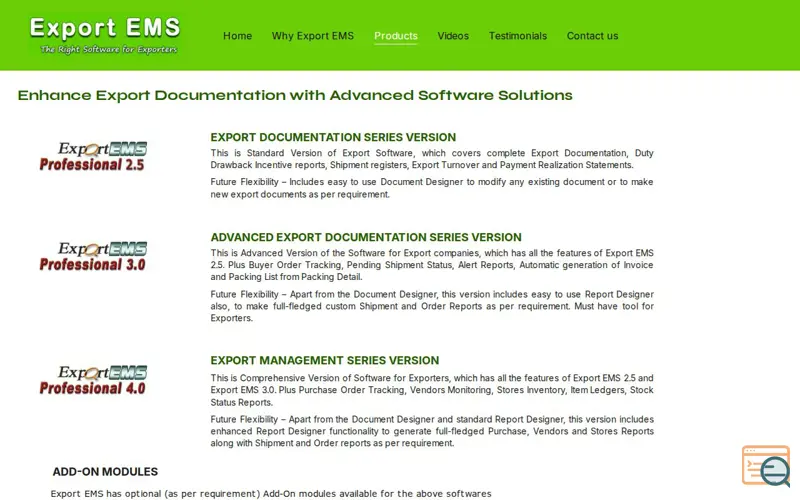The image size is (800, 500).
Task: Click the Export Documentation Series Version heading
Action: point(333,137)
